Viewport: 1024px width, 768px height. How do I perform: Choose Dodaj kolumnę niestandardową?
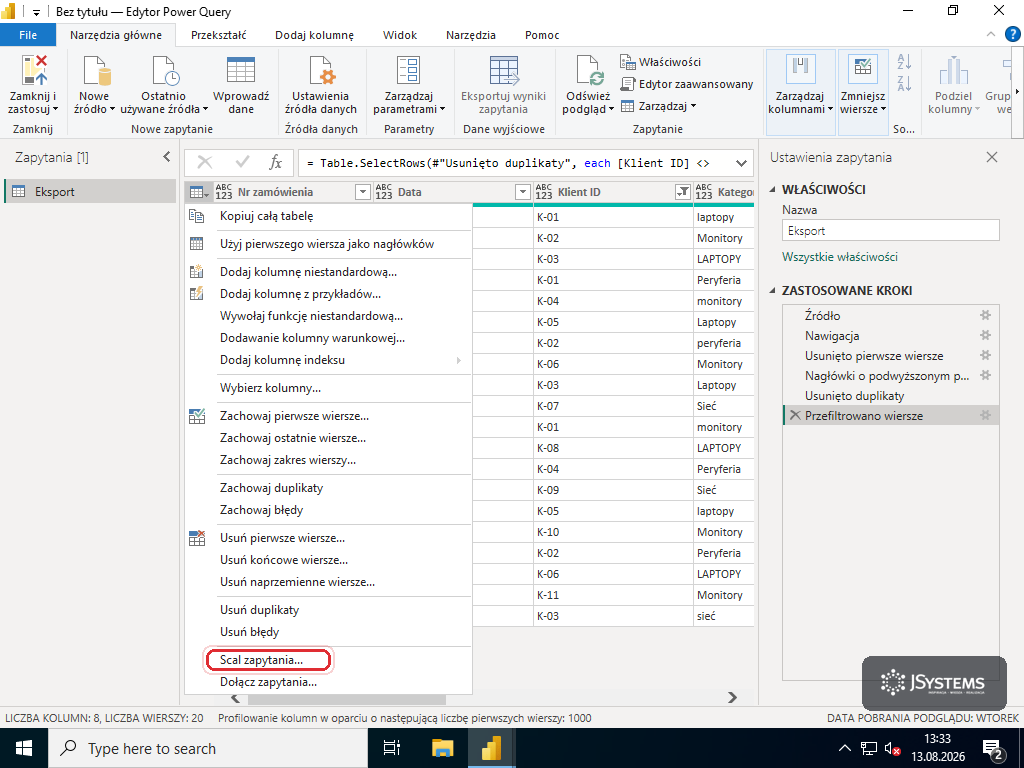point(328,272)
